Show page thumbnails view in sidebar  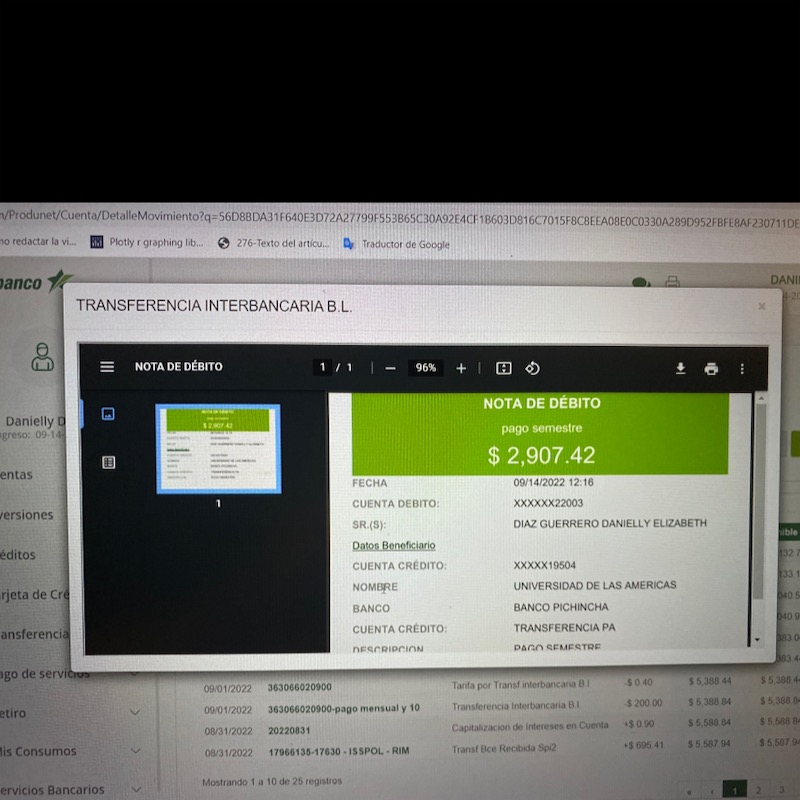pos(108,414)
